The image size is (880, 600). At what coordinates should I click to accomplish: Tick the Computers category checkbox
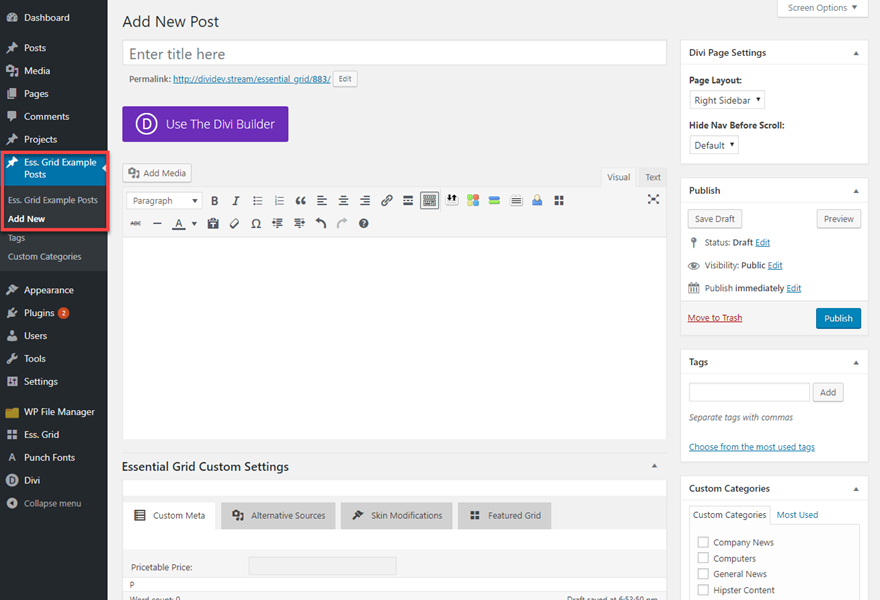point(703,559)
